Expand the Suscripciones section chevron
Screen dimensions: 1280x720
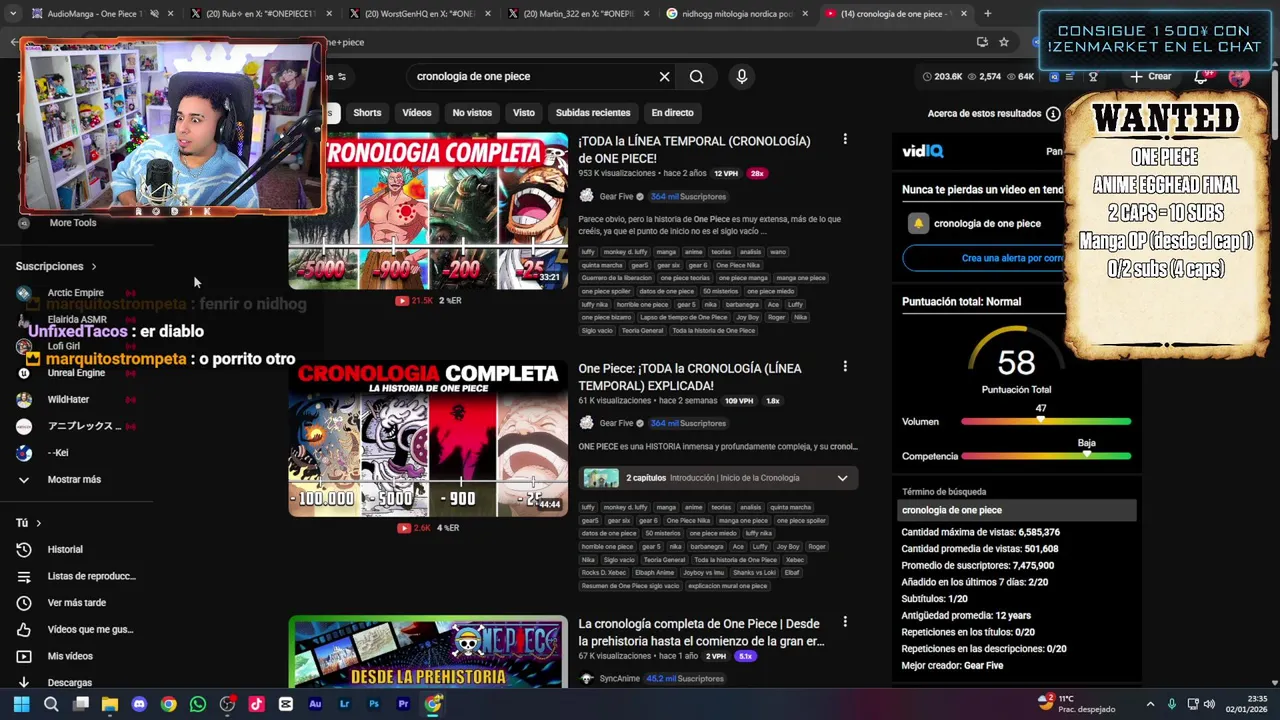(x=94, y=267)
